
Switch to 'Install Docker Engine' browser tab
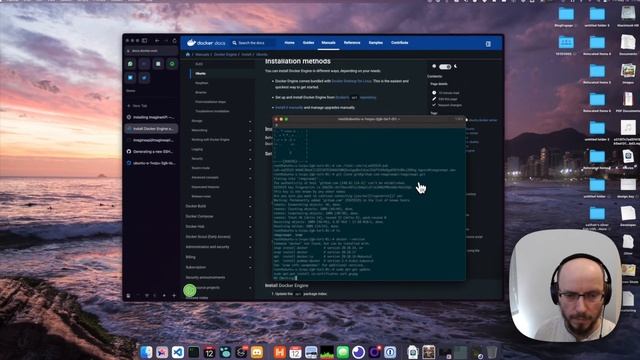coord(151,129)
